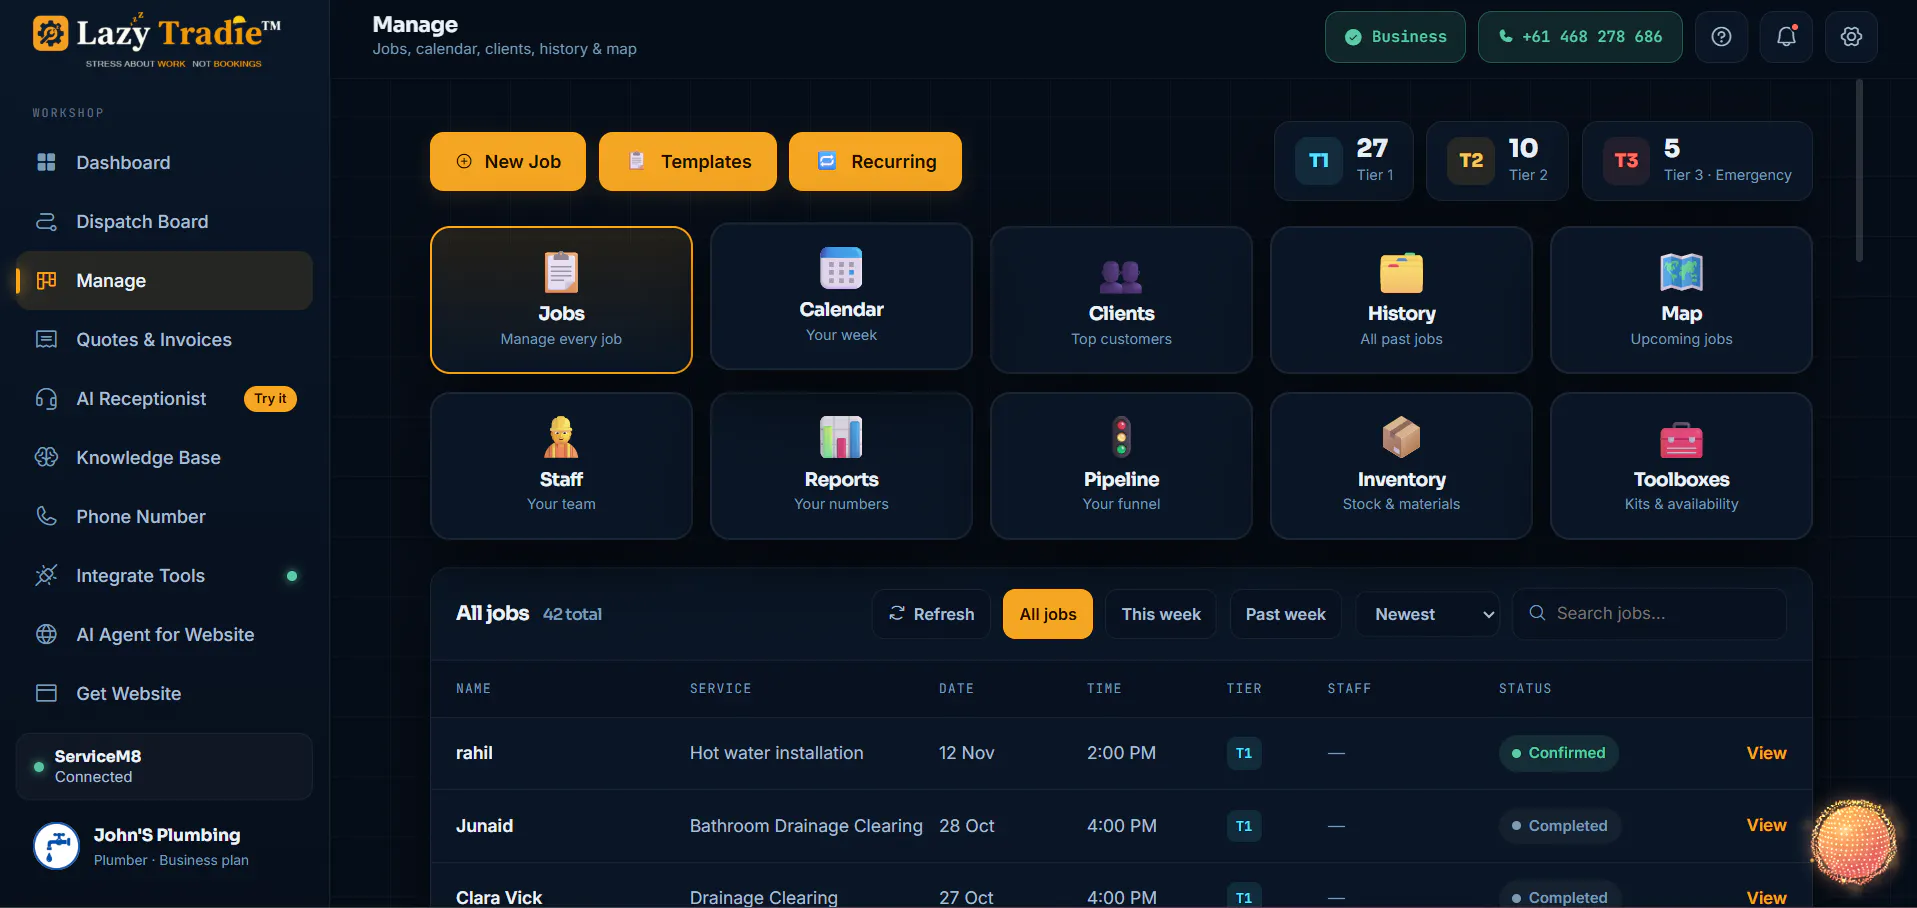This screenshot has height=908, width=1917.
Task: Click the glowing orb assistant icon
Action: click(x=1853, y=842)
